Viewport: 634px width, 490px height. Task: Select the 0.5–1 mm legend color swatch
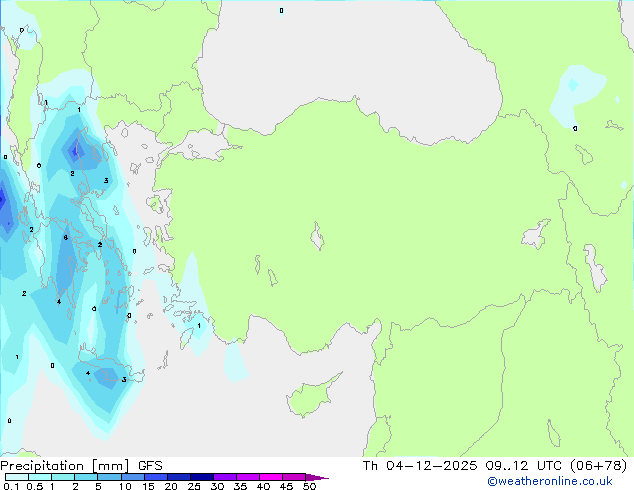40,477
